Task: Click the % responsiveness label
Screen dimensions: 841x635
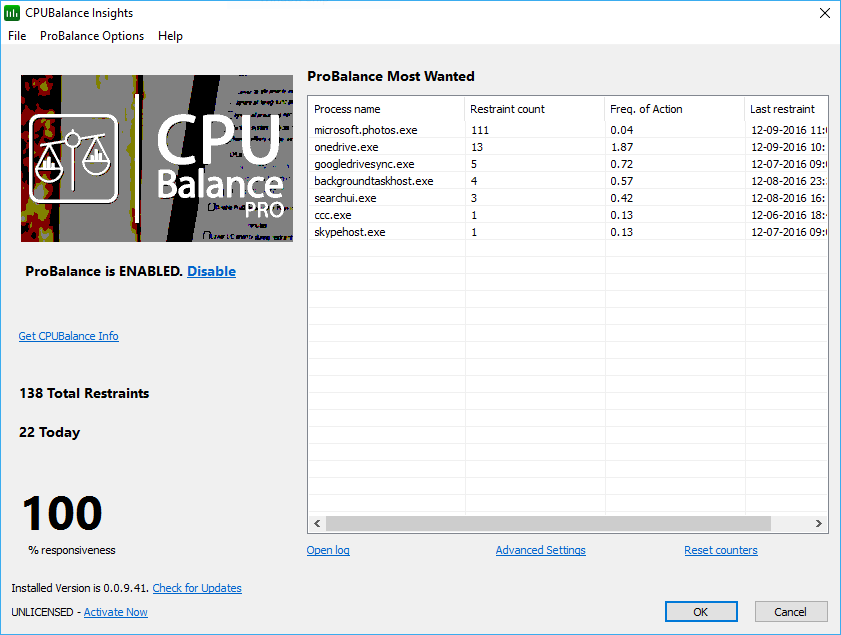Action: [x=72, y=550]
